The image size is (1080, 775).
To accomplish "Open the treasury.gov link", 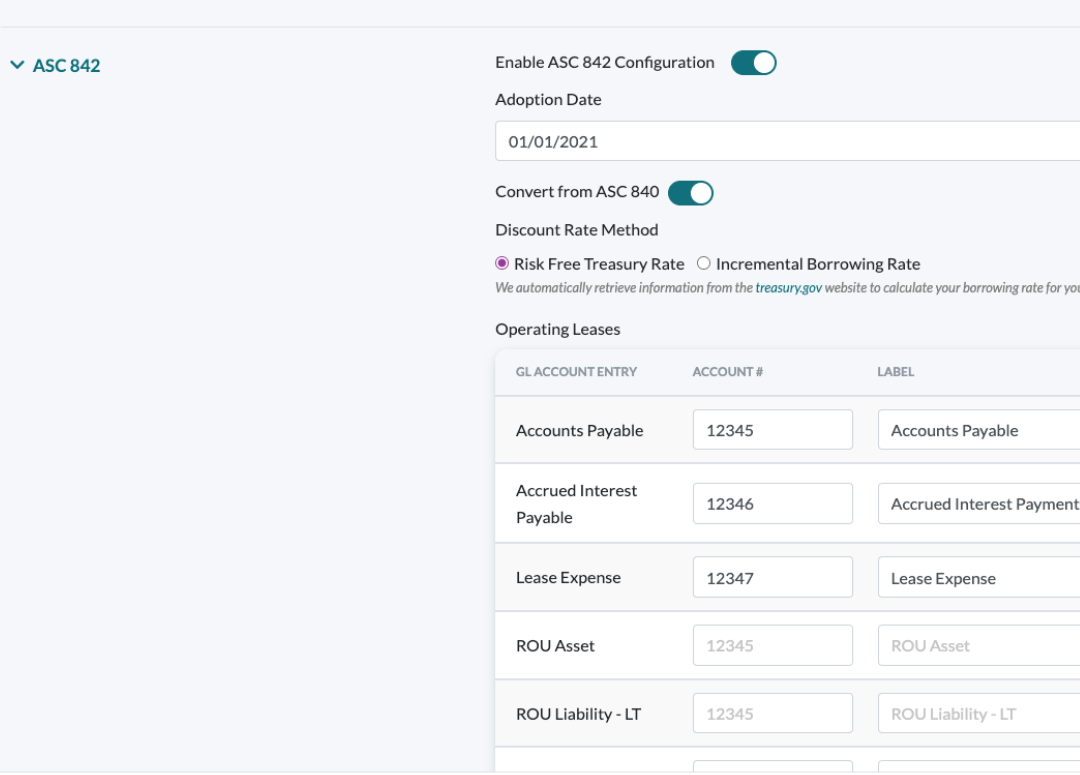I will 789,287.
